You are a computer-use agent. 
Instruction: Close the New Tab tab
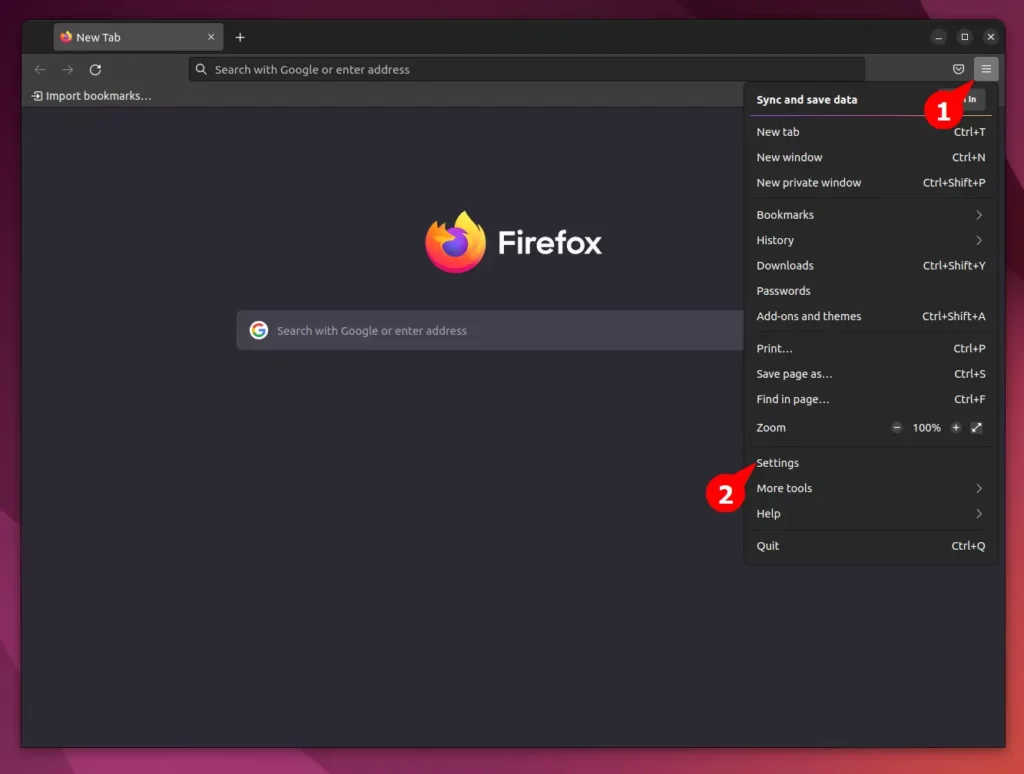click(211, 37)
